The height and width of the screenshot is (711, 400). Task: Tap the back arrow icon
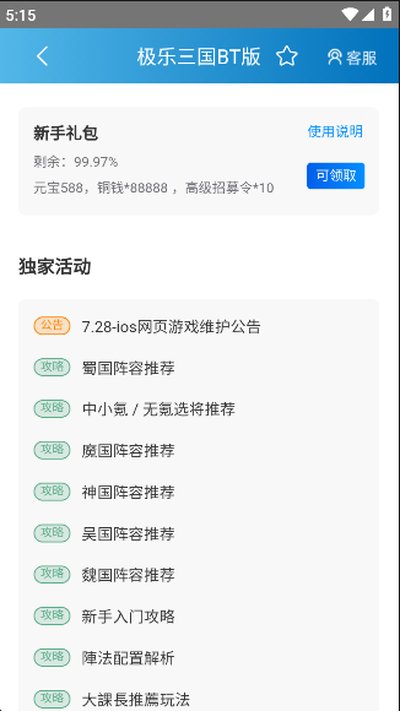pos(42,57)
